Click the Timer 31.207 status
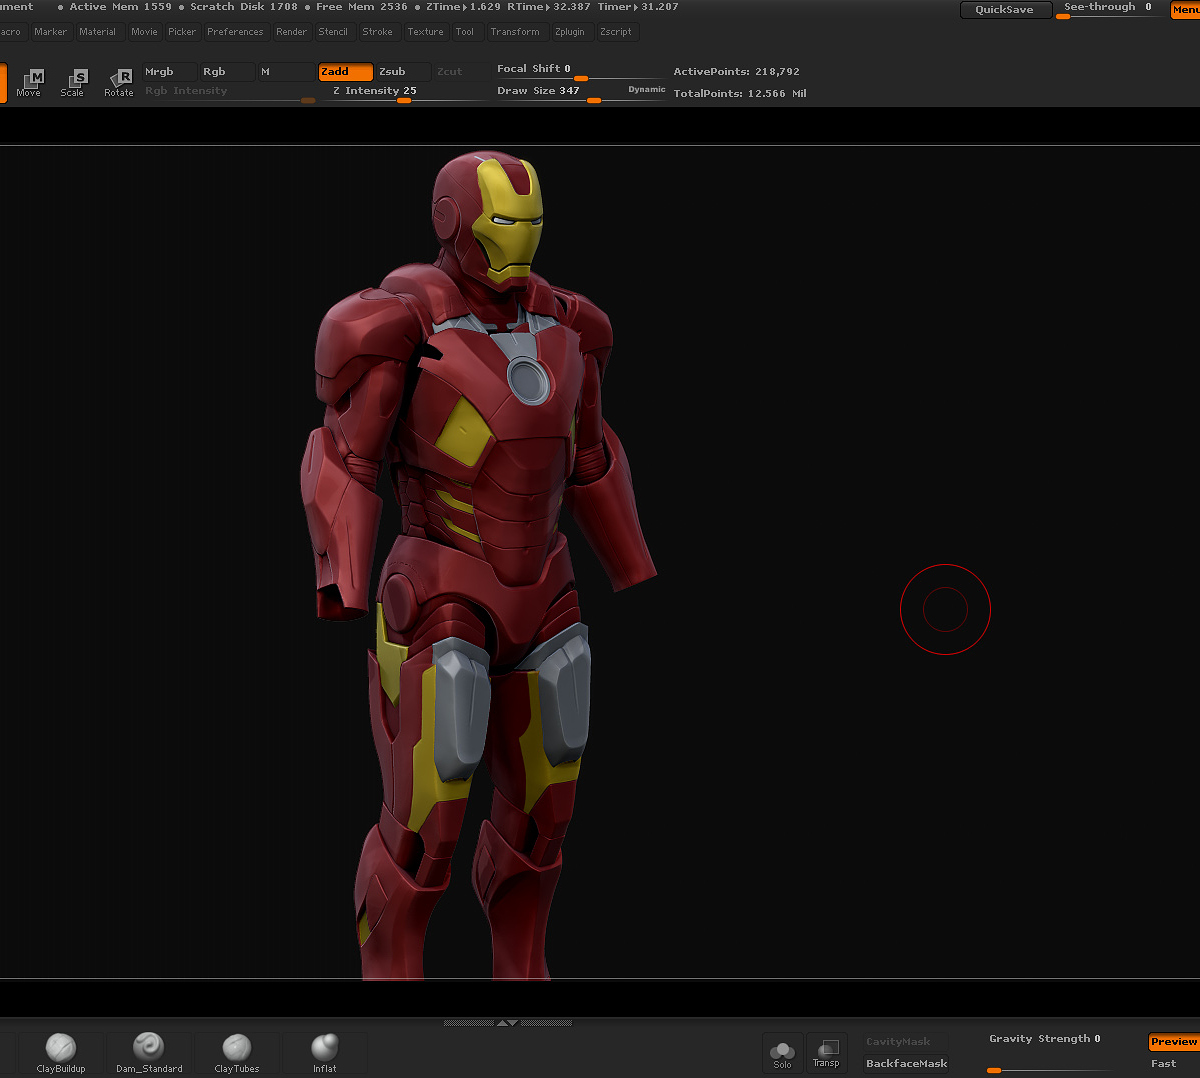Viewport: 1200px width, 1078px height. [638, 7]
